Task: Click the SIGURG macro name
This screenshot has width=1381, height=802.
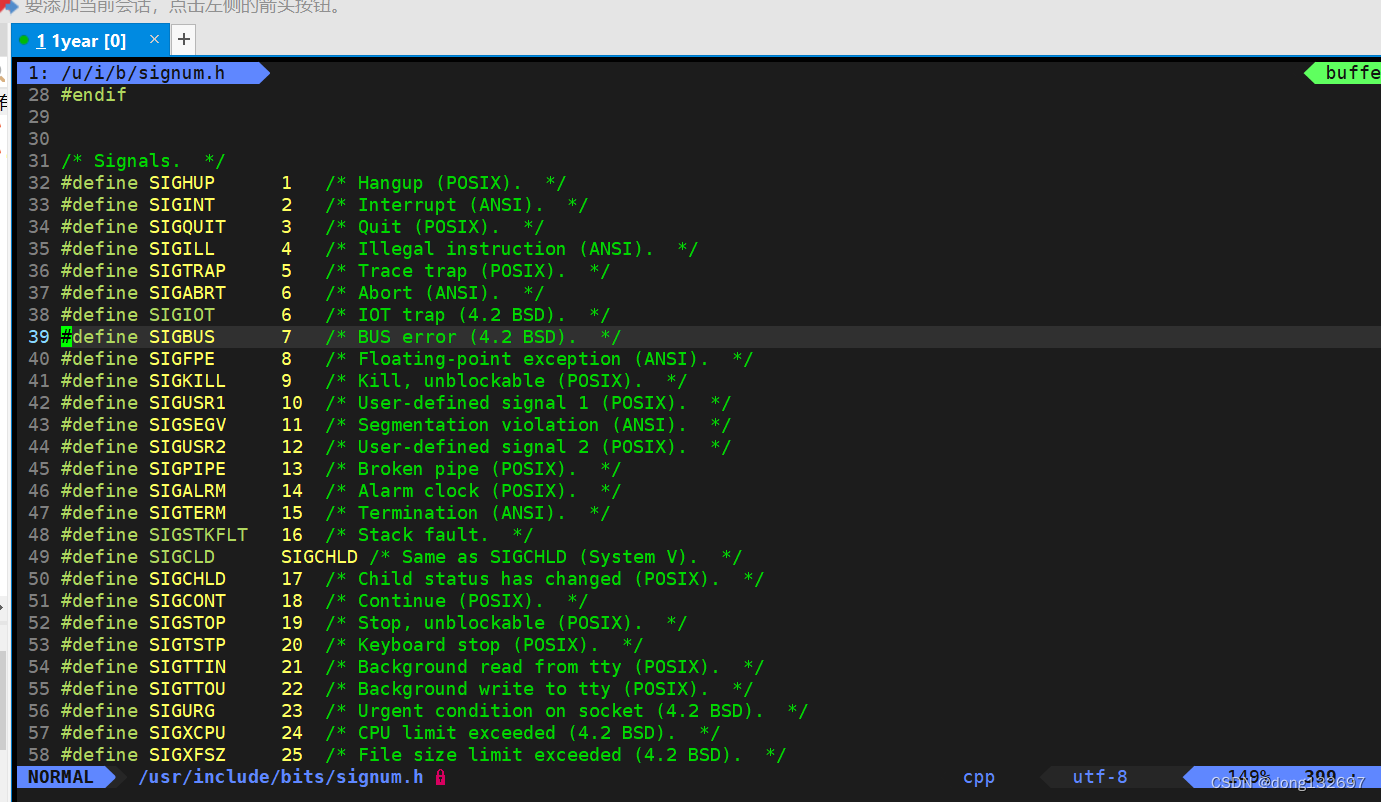Action: pos(182,711)
